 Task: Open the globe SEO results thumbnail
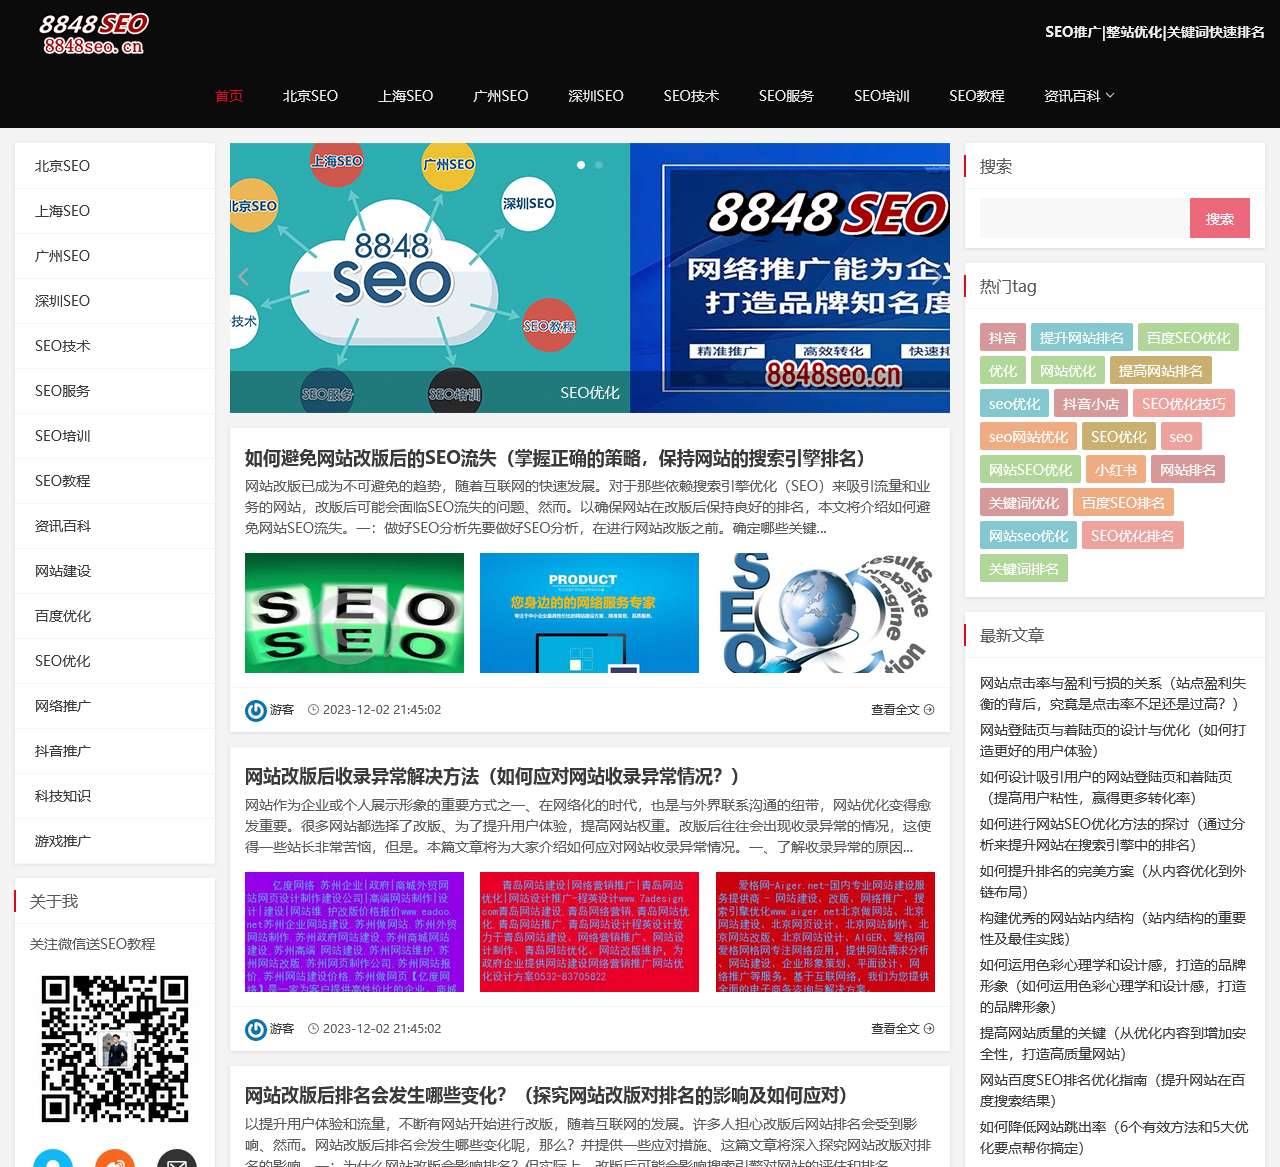coord(825,613)
